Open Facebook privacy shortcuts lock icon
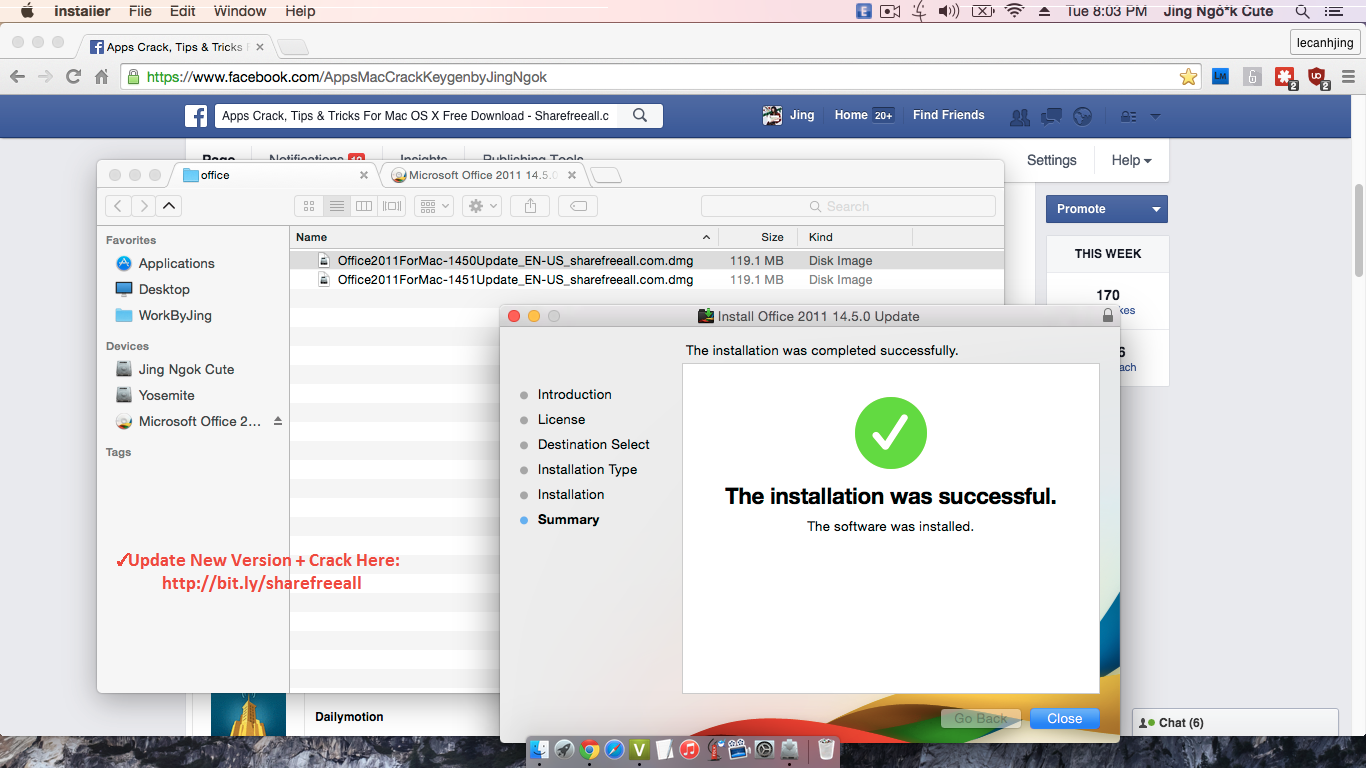Screen dimensions: 1366x768 point(1128,116)
